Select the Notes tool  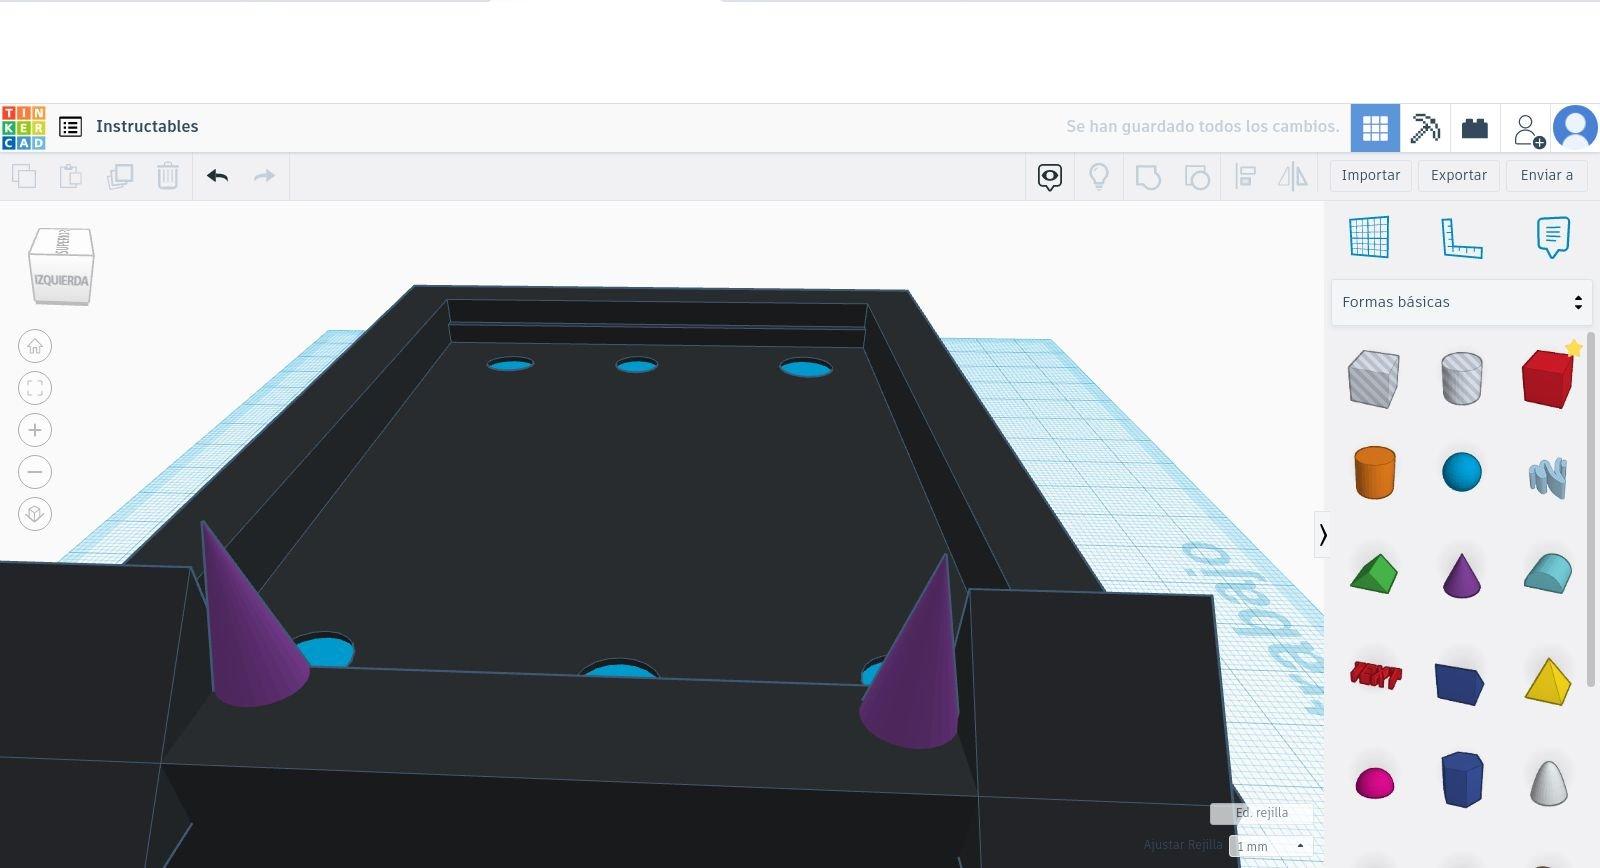[1552, 237]
